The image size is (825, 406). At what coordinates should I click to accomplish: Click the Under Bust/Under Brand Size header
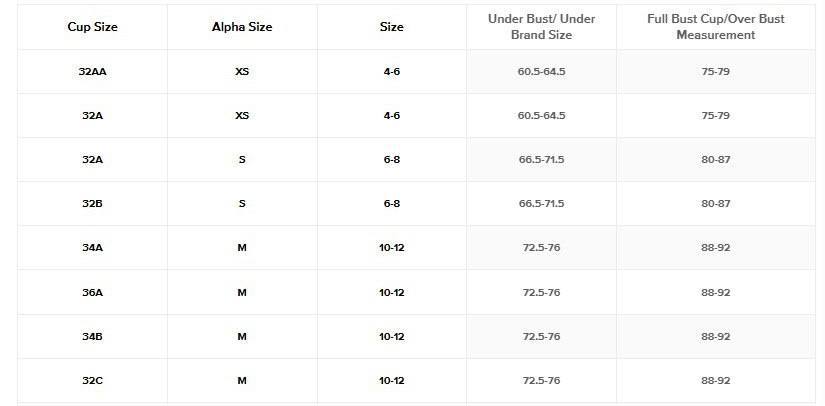pos(541,27)
